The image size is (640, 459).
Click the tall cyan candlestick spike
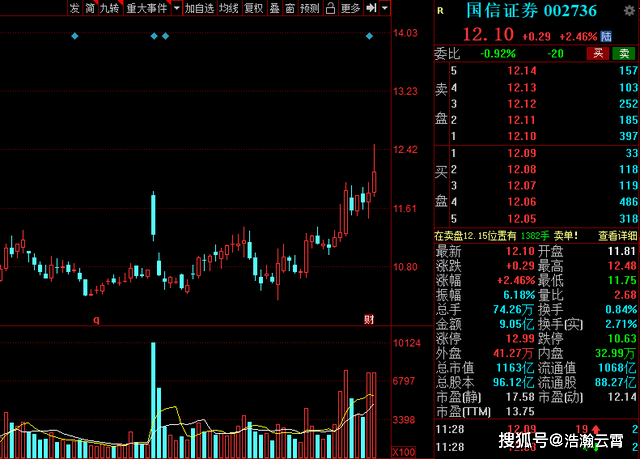tap(153, 216)
